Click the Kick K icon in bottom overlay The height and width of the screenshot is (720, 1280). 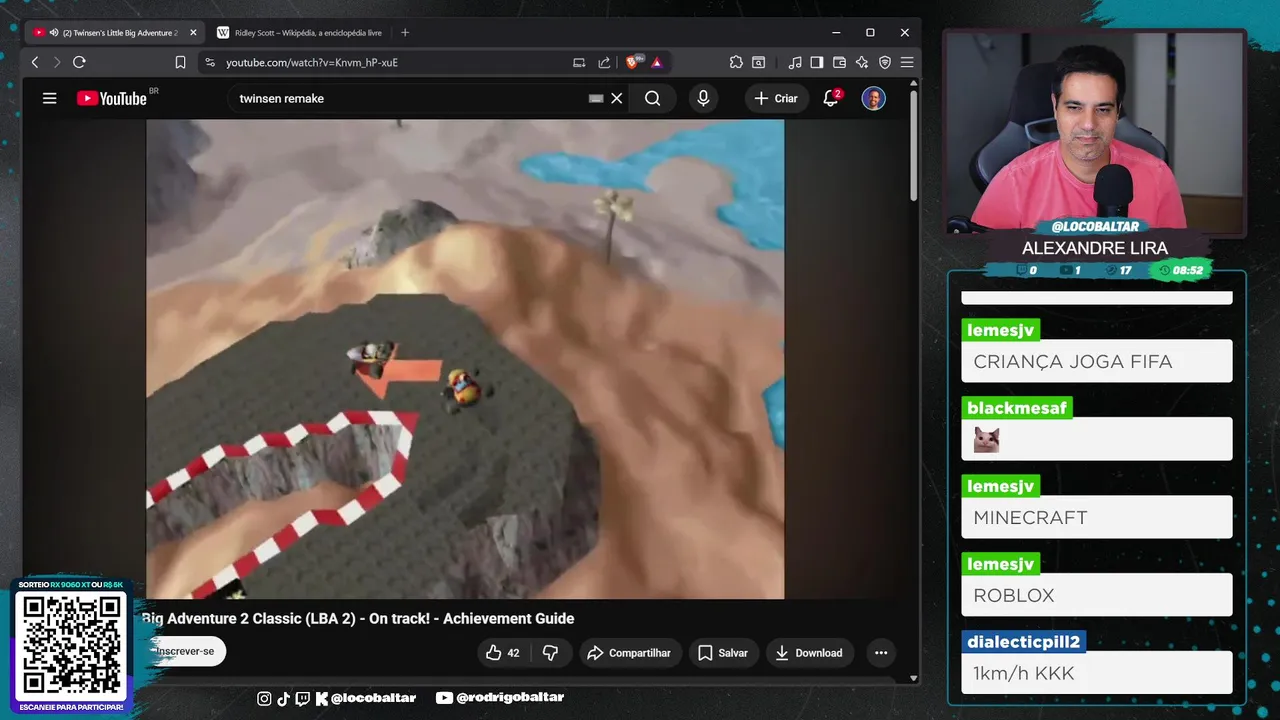click(x=322, y=698)
